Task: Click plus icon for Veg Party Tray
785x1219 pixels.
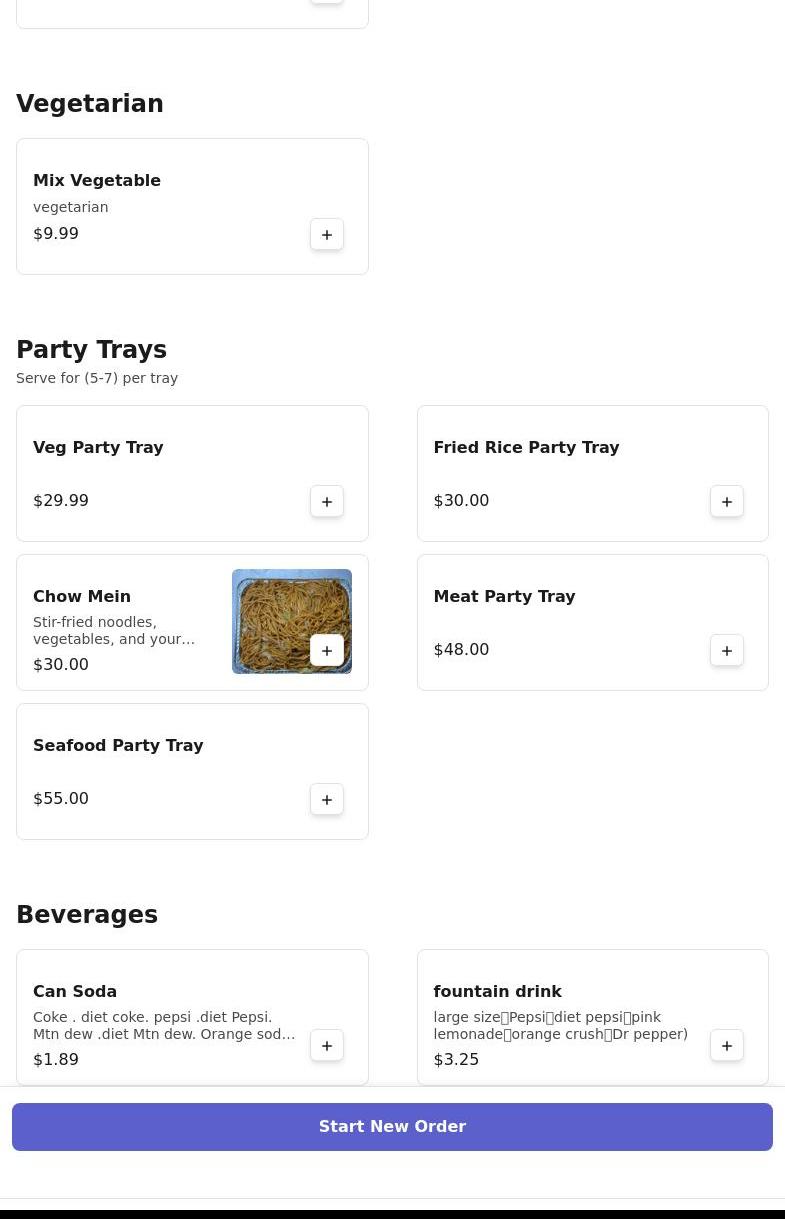Action: click(327, 502)
